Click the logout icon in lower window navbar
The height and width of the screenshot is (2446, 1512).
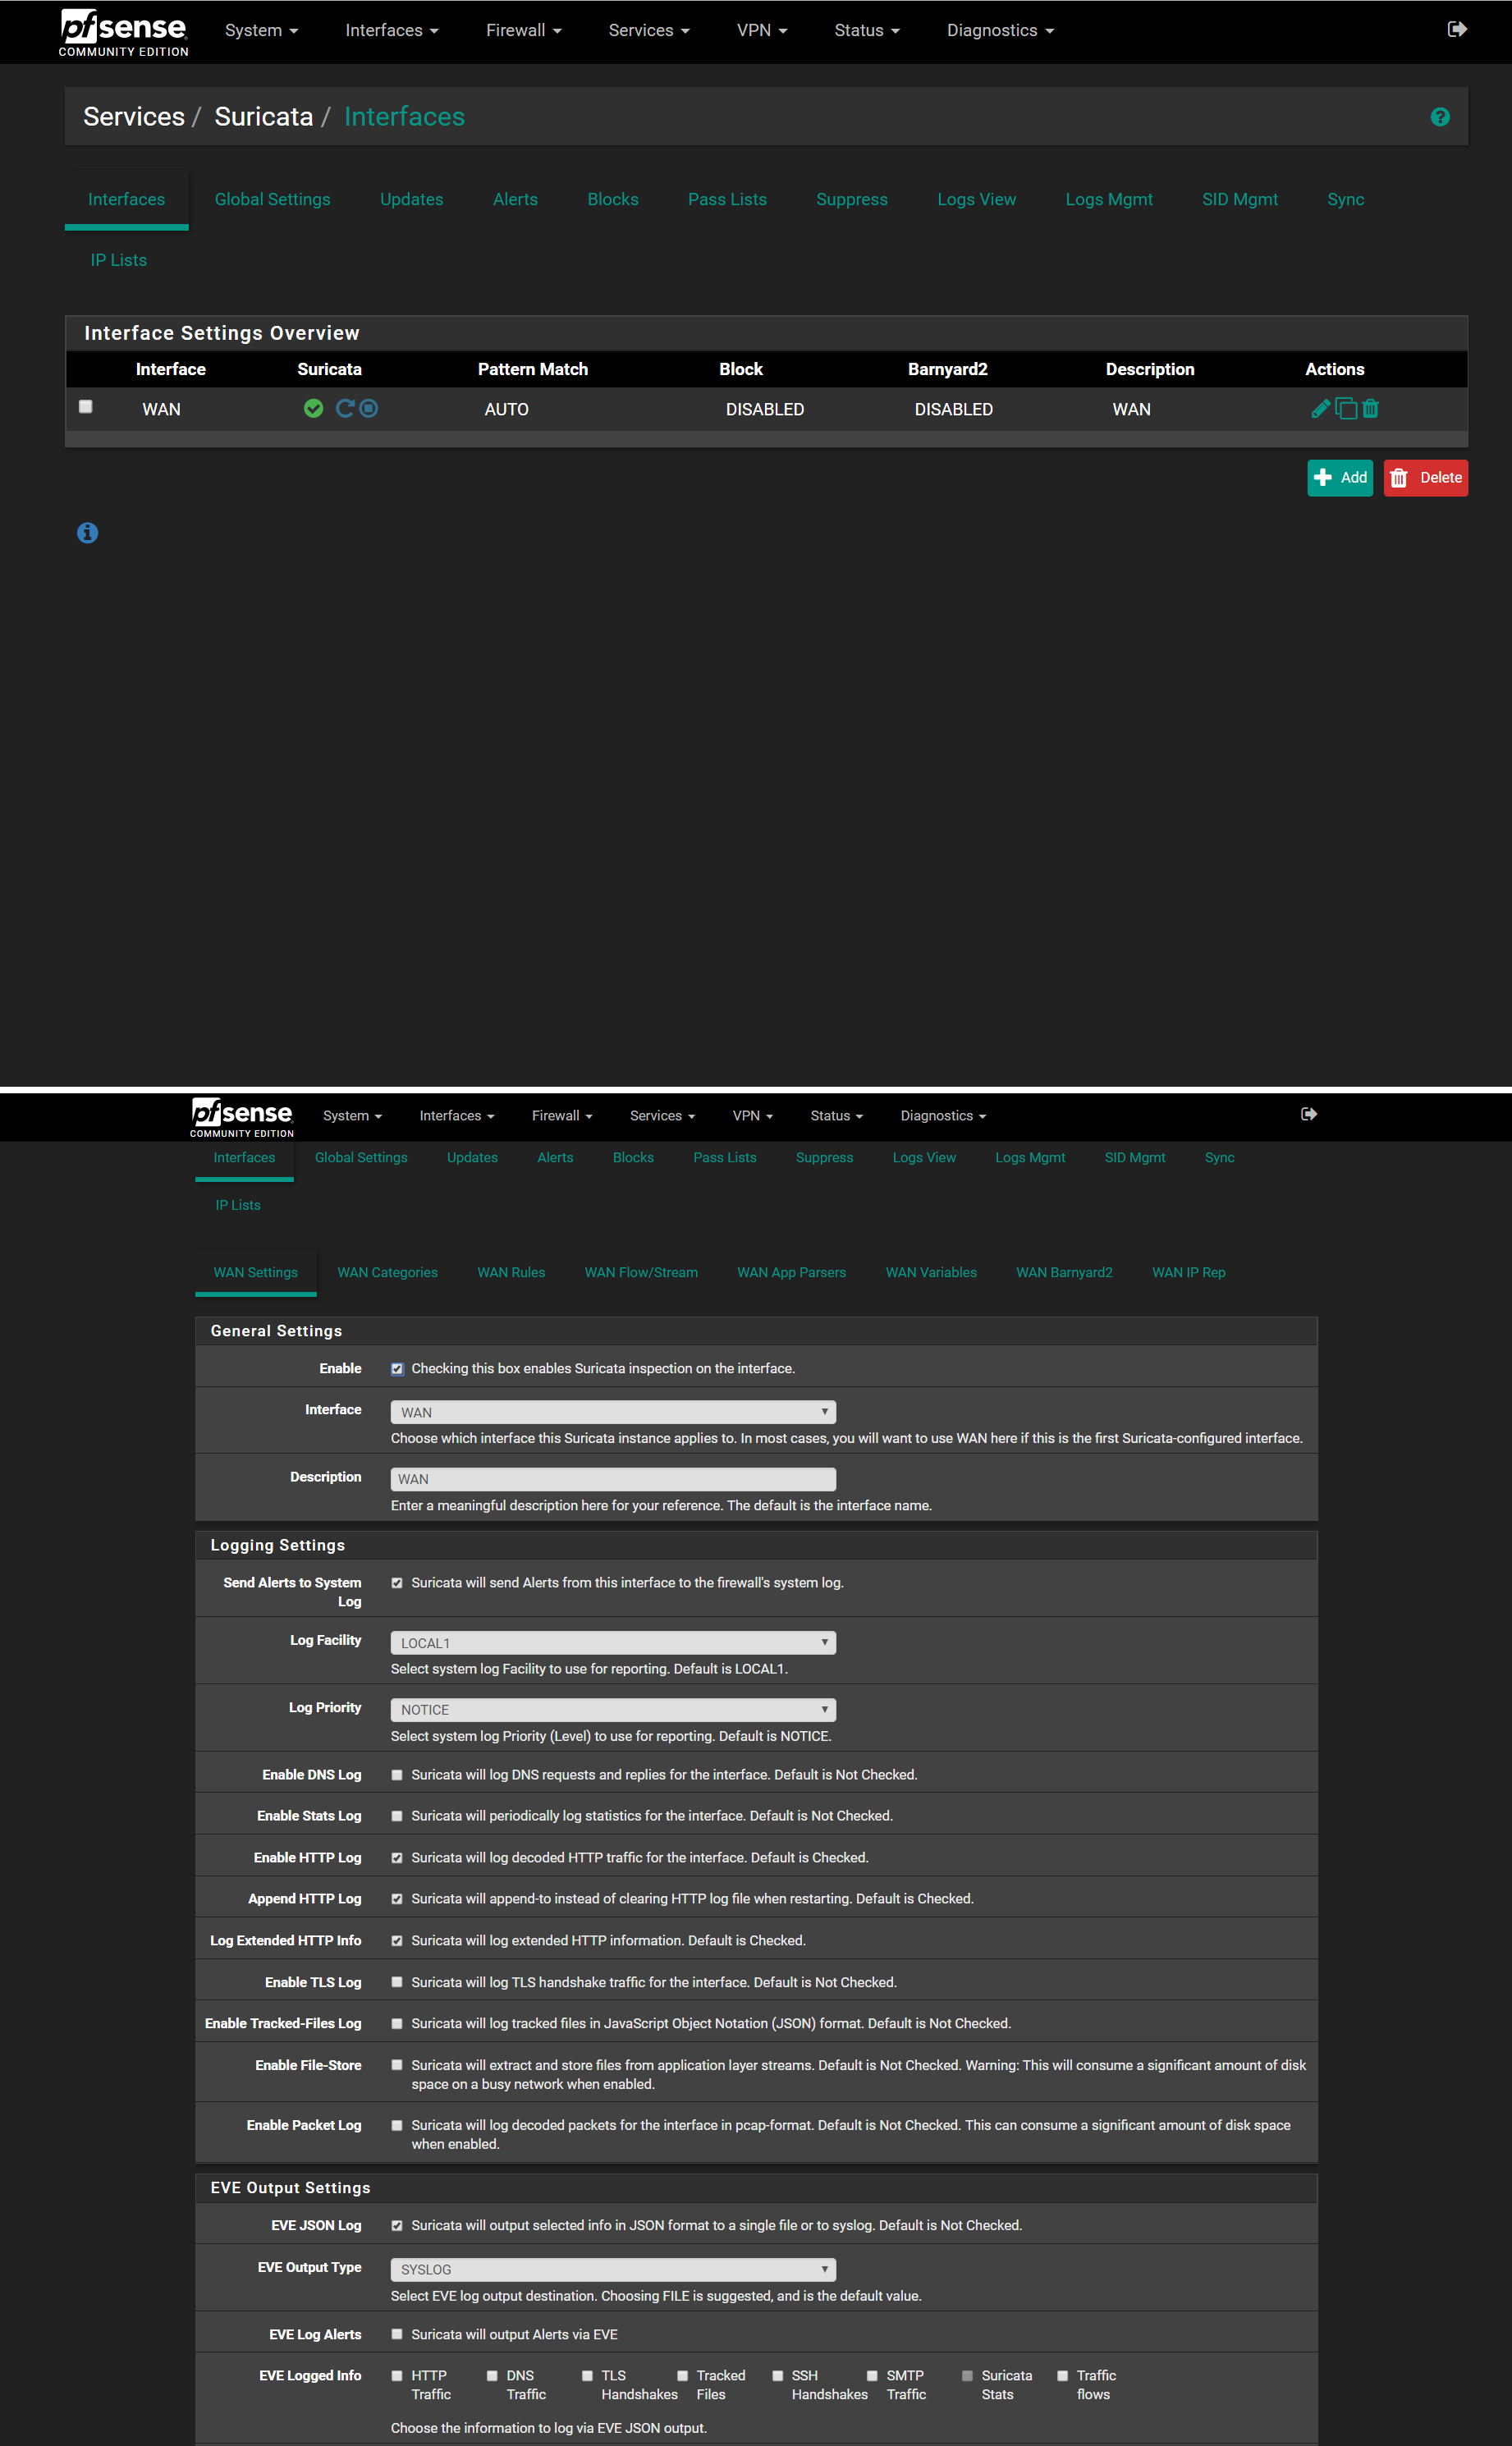(x=1309, y=1114)
